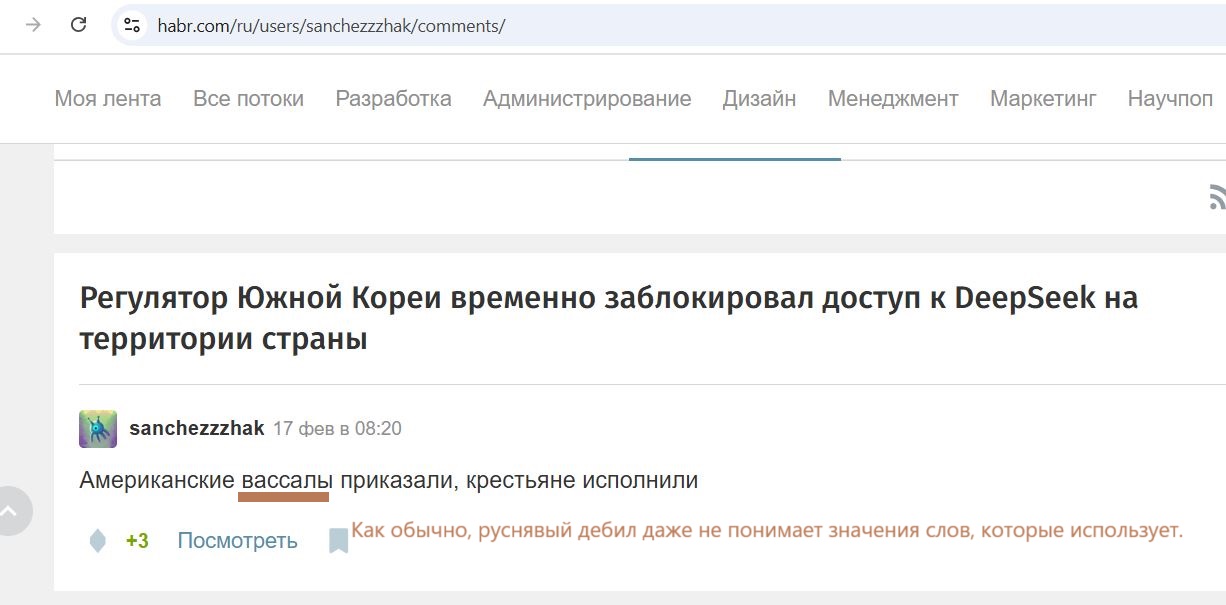Open site information icon in address bar
Screen dimensions: 1226x605
pos(132,25)
